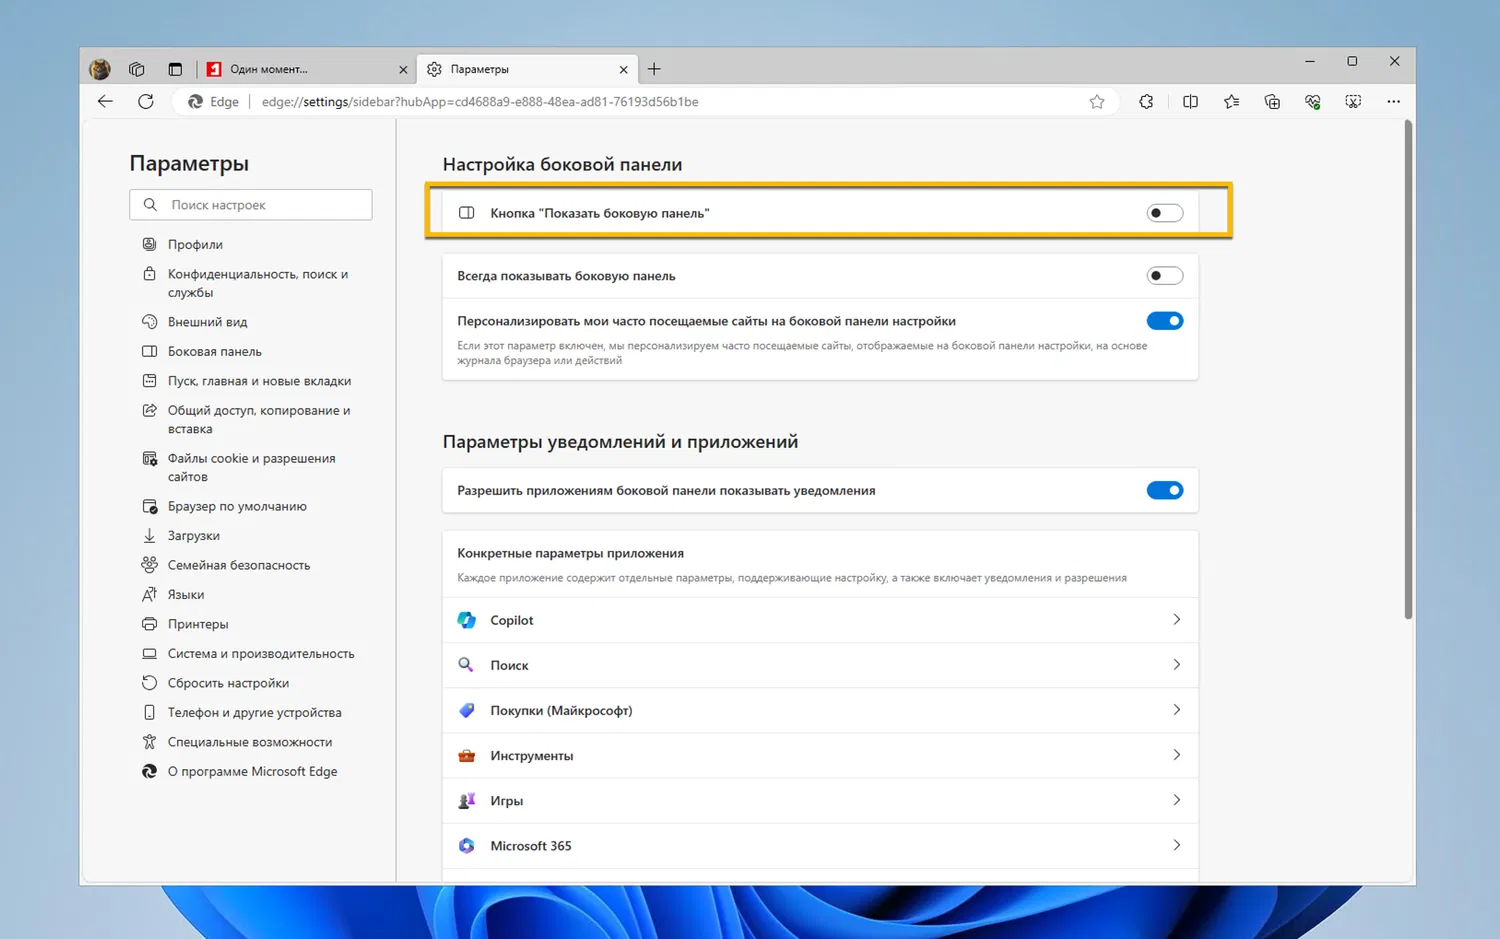Open the Favorites list icon

coord(1231,101)
